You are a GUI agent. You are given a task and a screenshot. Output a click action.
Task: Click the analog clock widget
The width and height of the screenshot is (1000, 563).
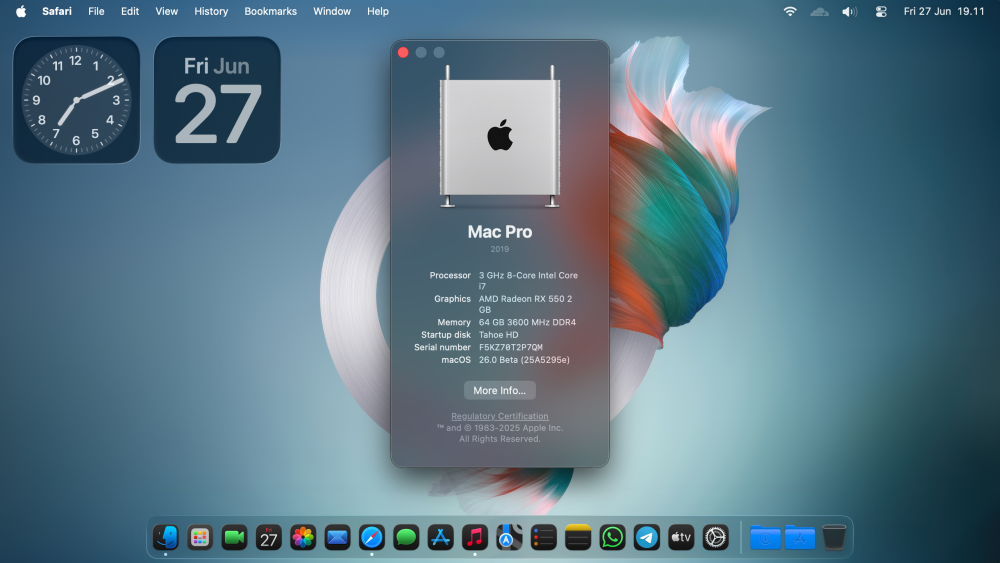[77, 100]
